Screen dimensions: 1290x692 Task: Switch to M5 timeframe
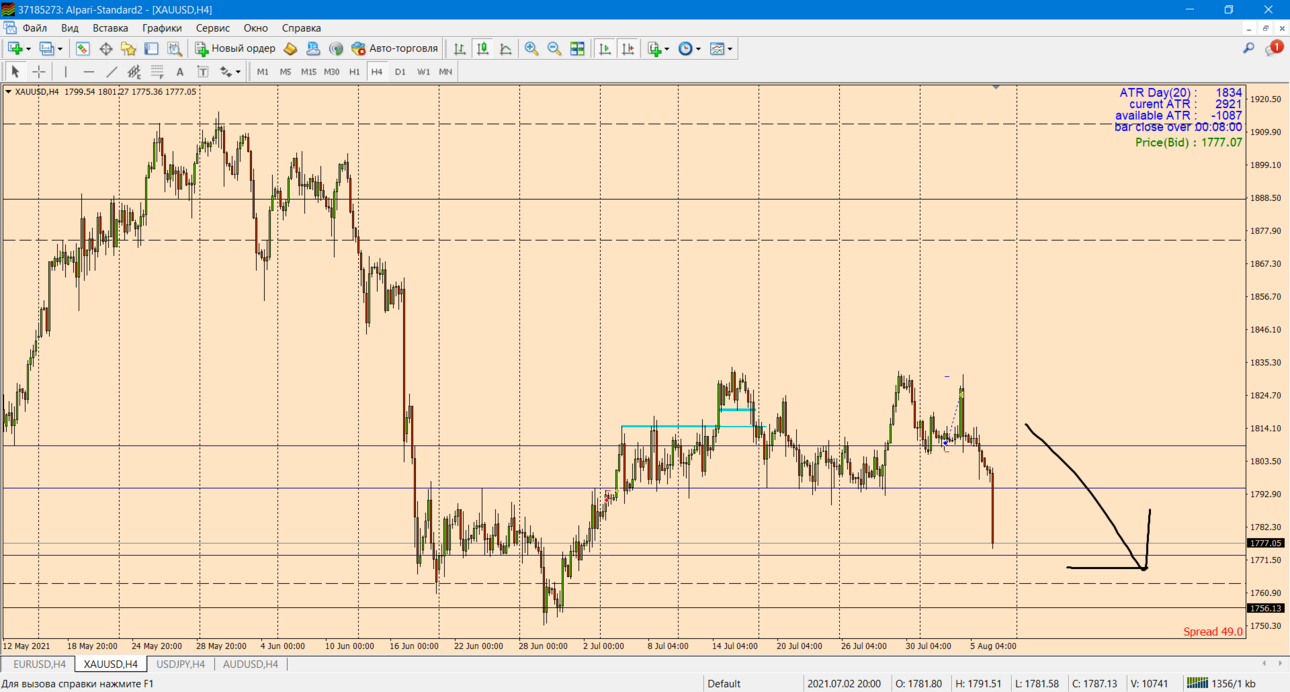point(285,72)
